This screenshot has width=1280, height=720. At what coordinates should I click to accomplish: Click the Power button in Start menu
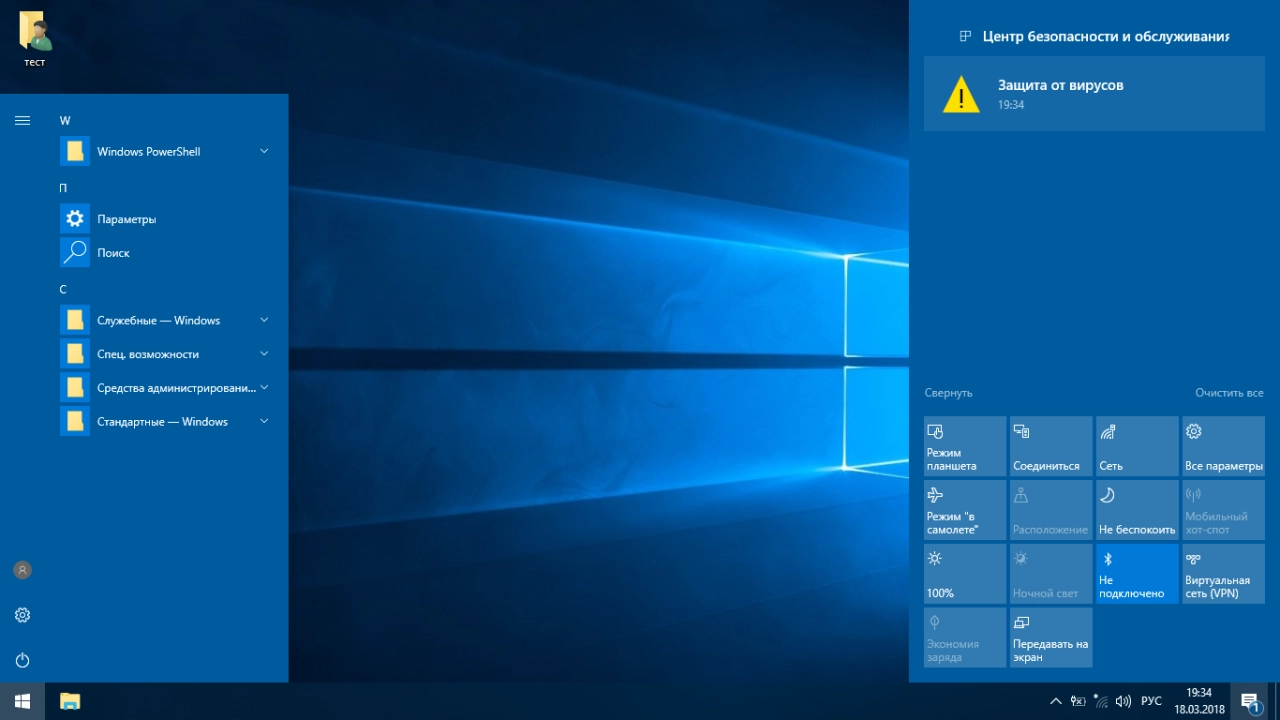(22, 660)
